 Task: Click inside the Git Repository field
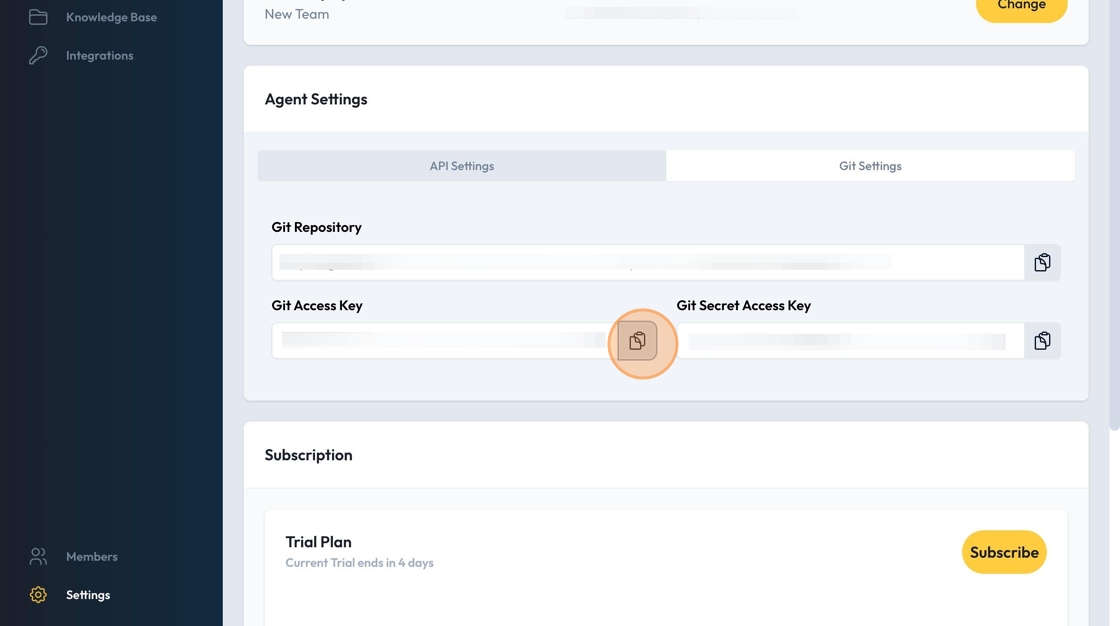tap(647, 263)
